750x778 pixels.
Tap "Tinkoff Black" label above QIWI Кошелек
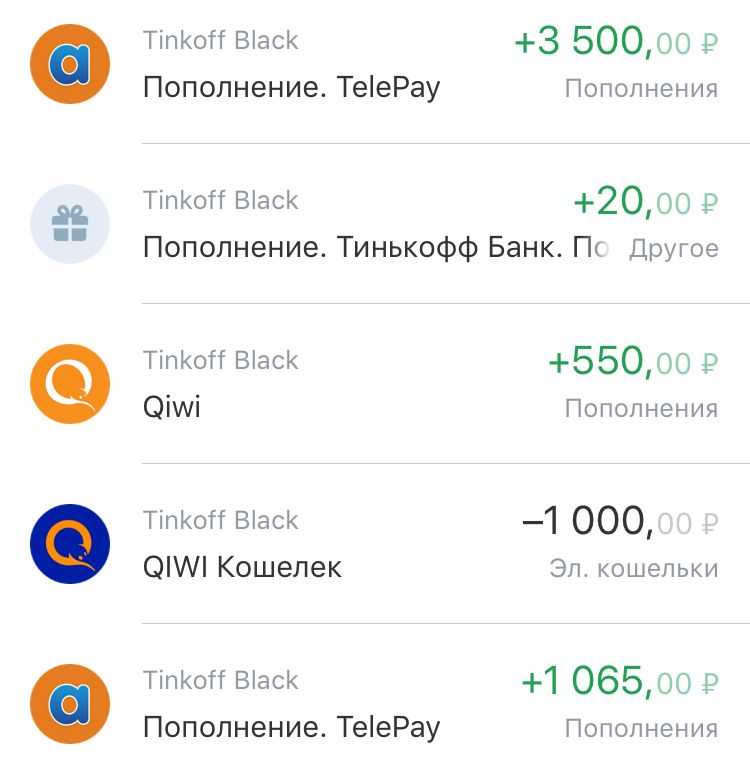coord(221,520)
